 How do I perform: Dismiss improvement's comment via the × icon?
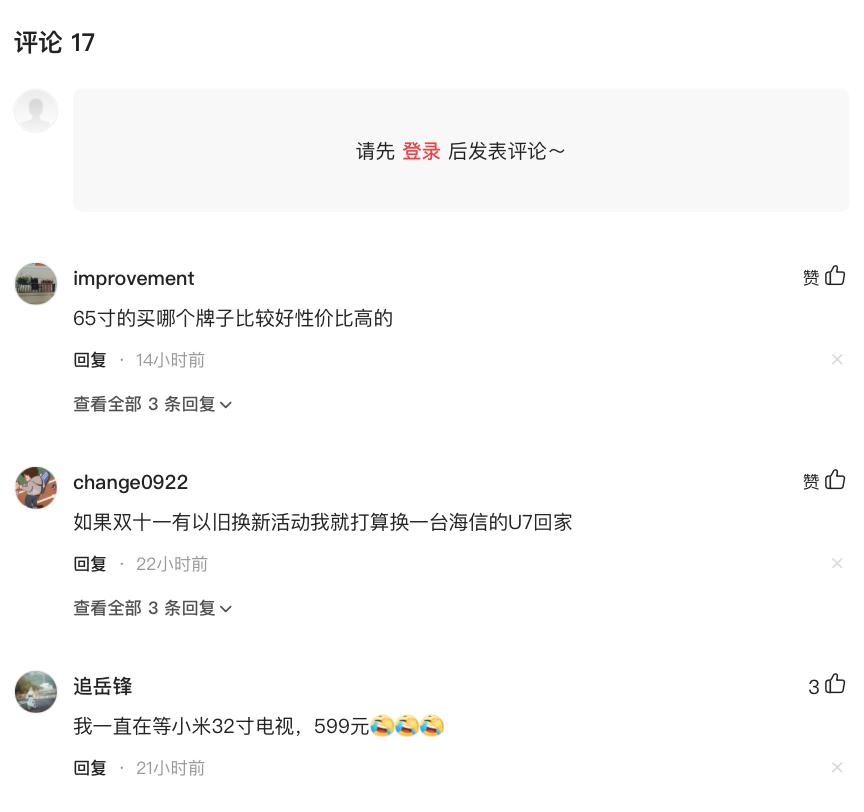pos(838,359)
